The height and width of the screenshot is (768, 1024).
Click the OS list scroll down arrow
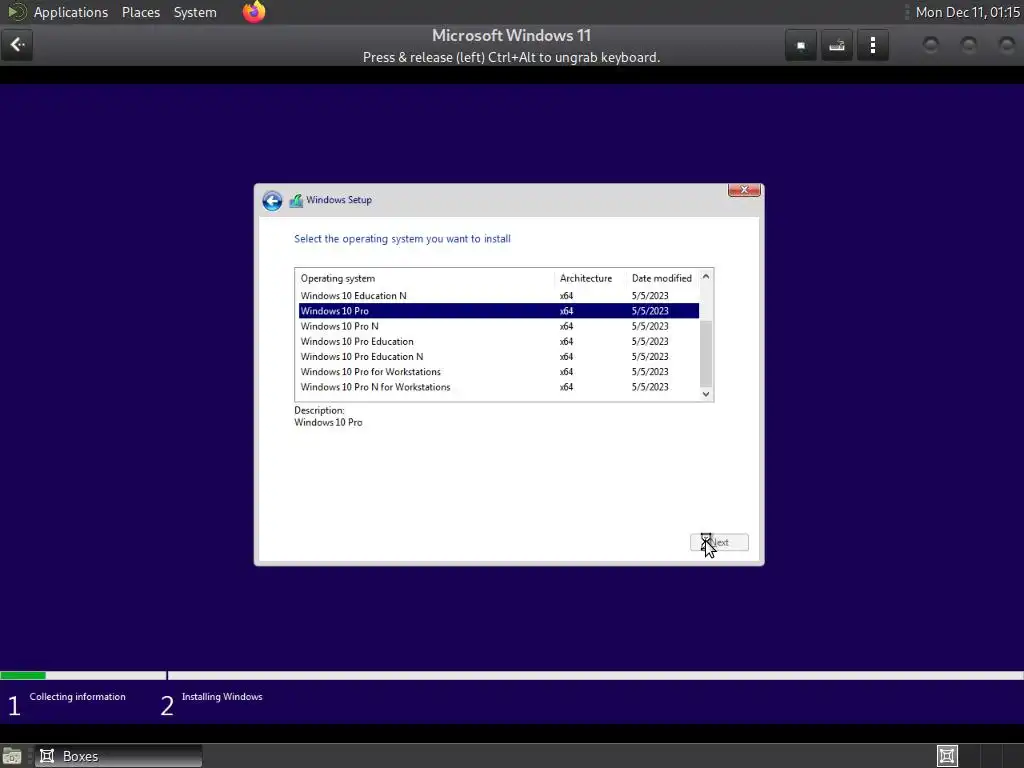point(706,394)
